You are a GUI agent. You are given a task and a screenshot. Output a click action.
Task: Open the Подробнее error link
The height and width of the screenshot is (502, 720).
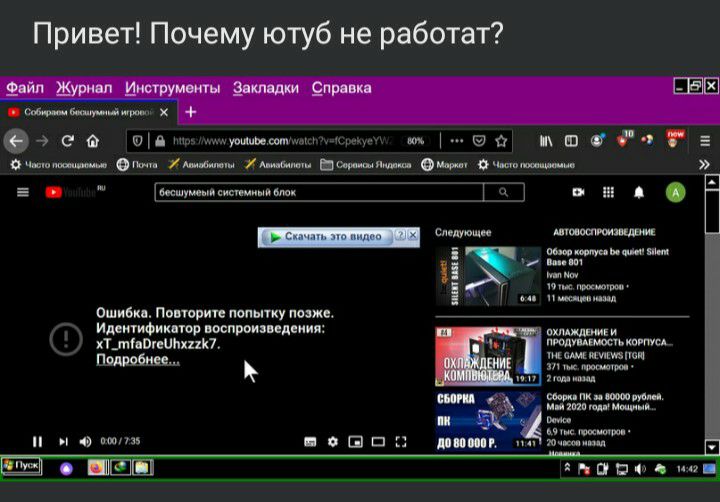tap(138, 359)
